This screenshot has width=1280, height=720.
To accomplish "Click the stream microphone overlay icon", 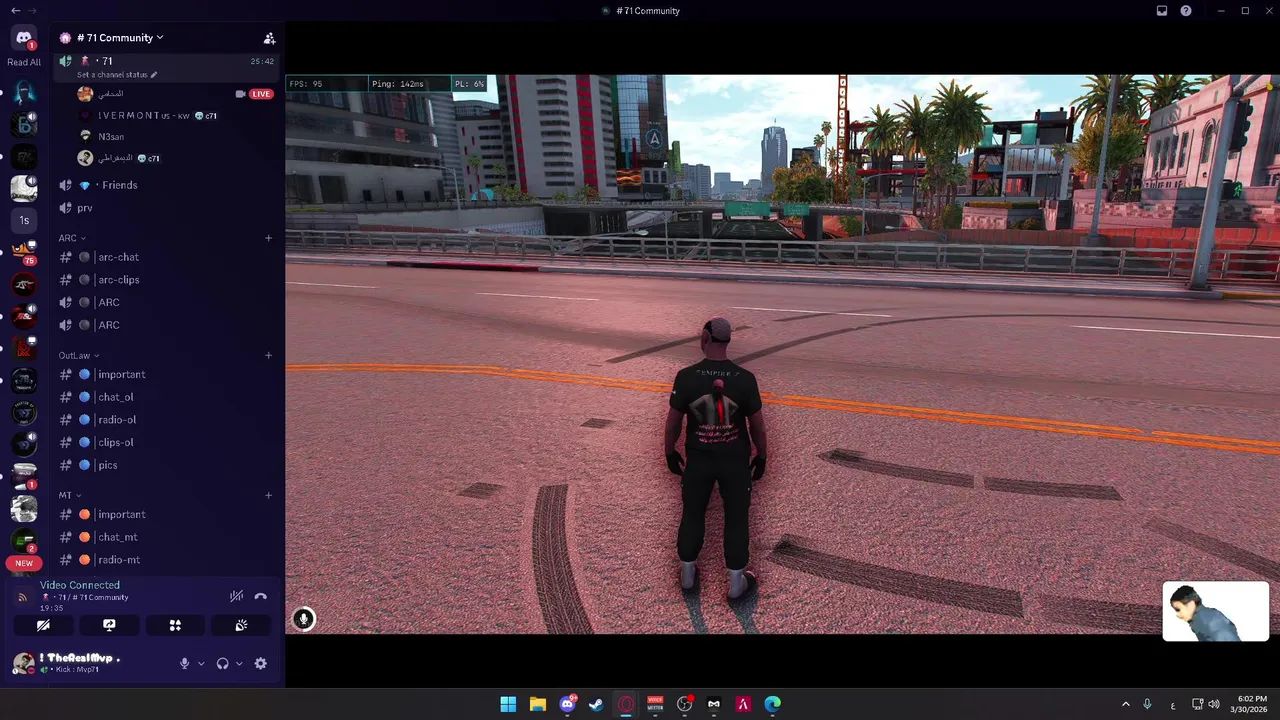I will (x=303, y=619).
